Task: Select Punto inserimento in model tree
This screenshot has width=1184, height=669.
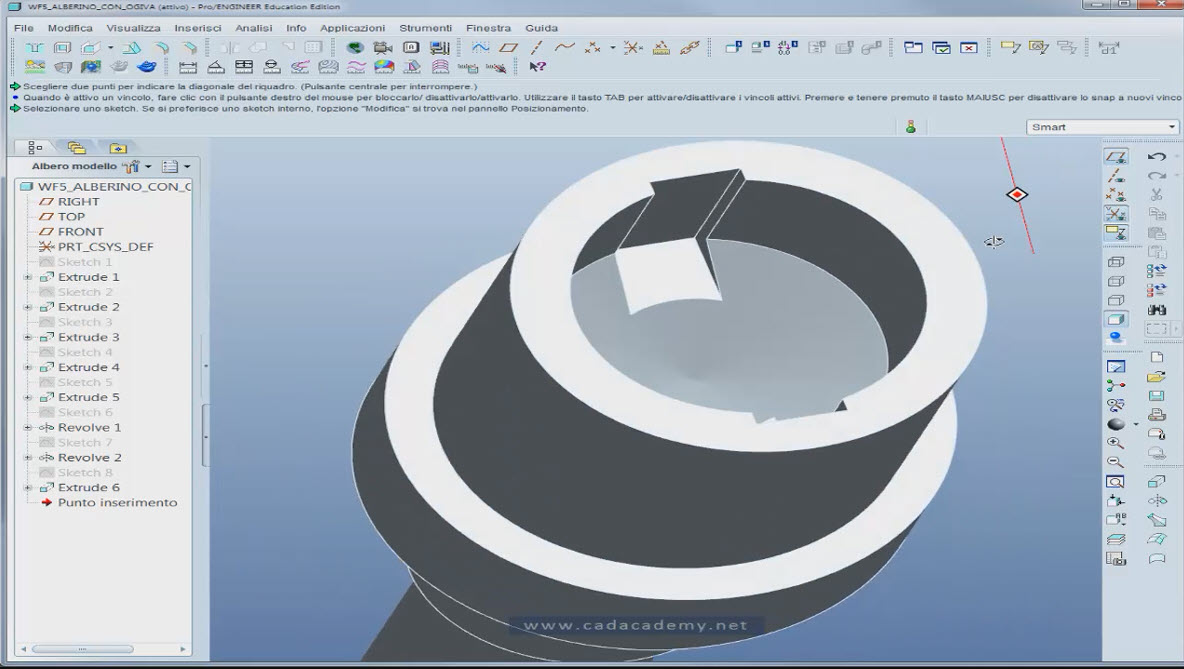Action: [117, 503]
